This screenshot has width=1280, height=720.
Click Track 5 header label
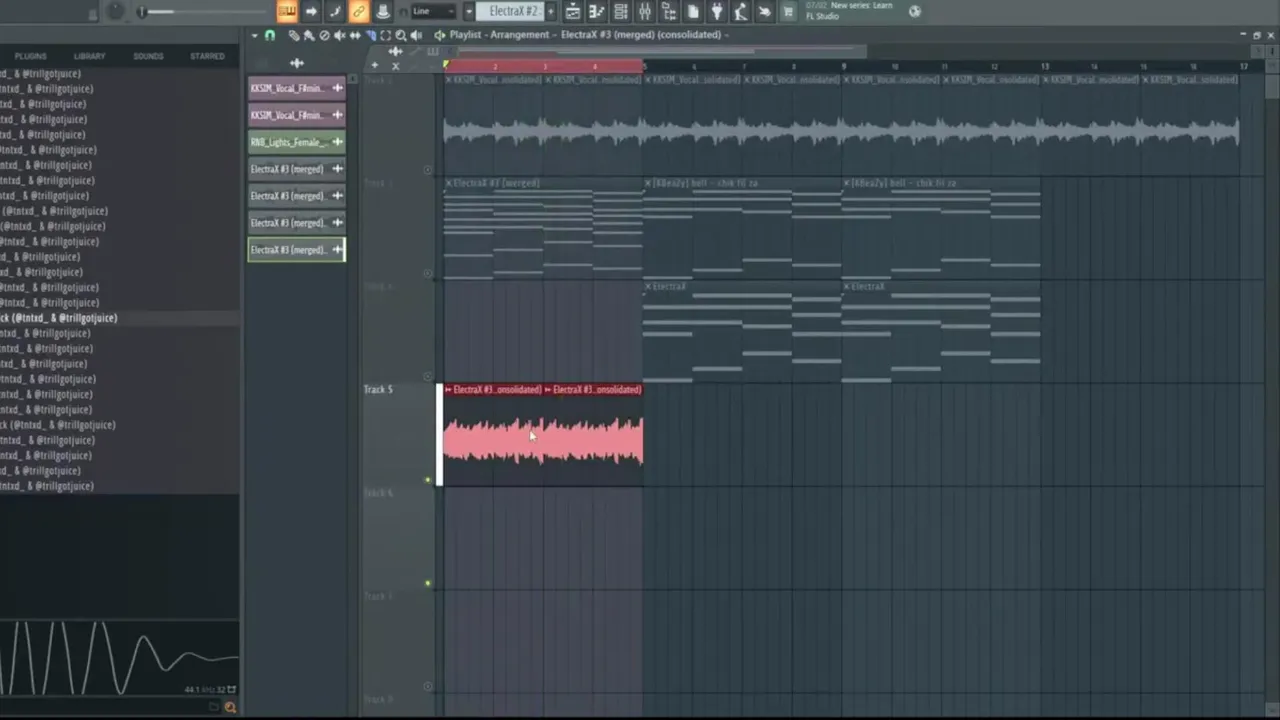(x=378, y=389)
